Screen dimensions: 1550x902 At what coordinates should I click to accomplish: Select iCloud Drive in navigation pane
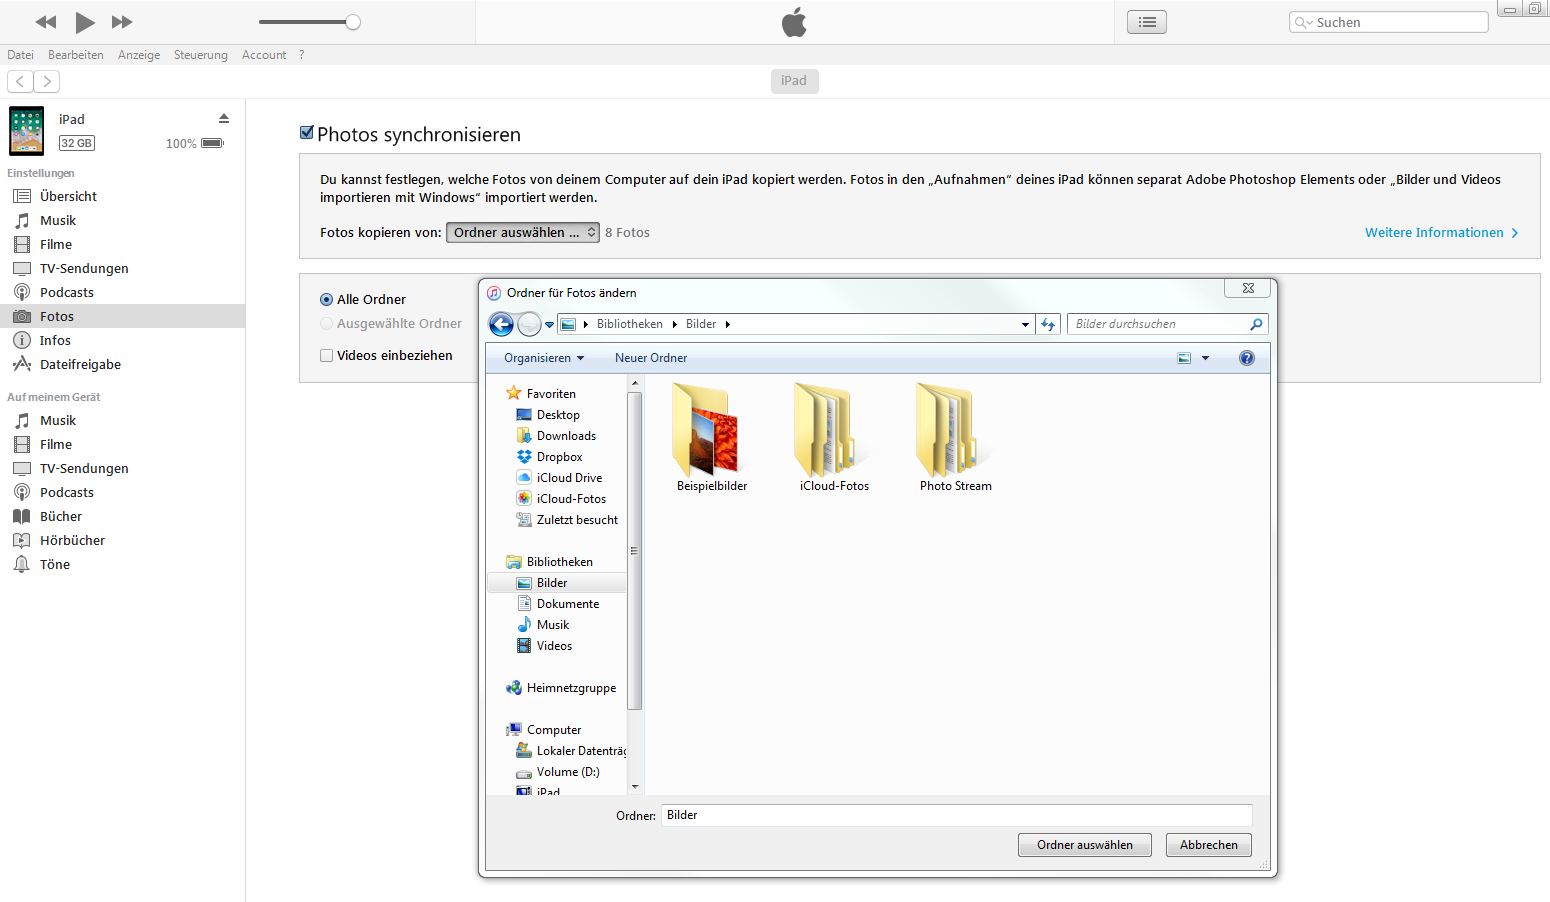(x=569, y=478)
